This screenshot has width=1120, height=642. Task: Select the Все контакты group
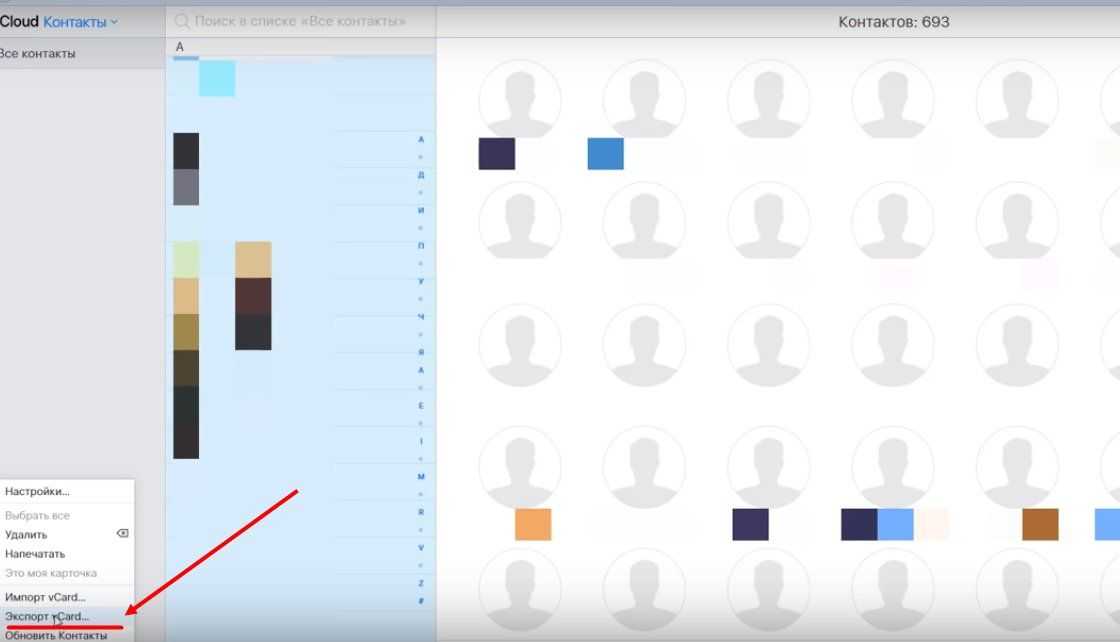[38, 54]
